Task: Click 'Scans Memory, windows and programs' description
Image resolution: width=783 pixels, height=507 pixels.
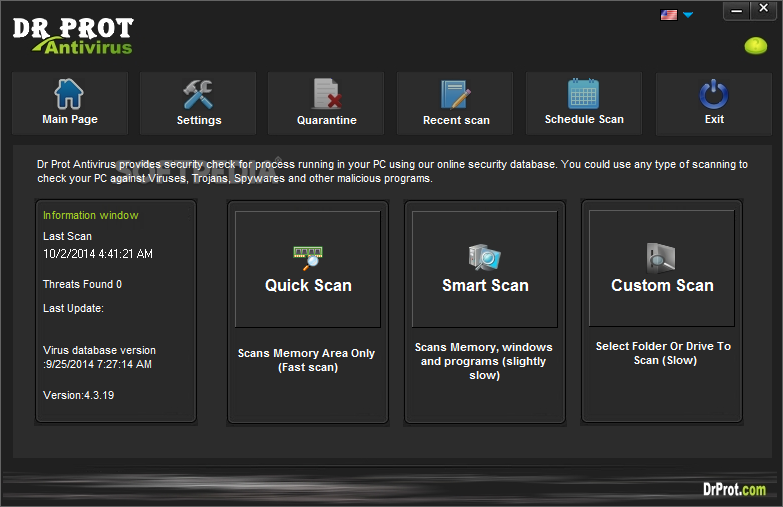Action: 483,361
